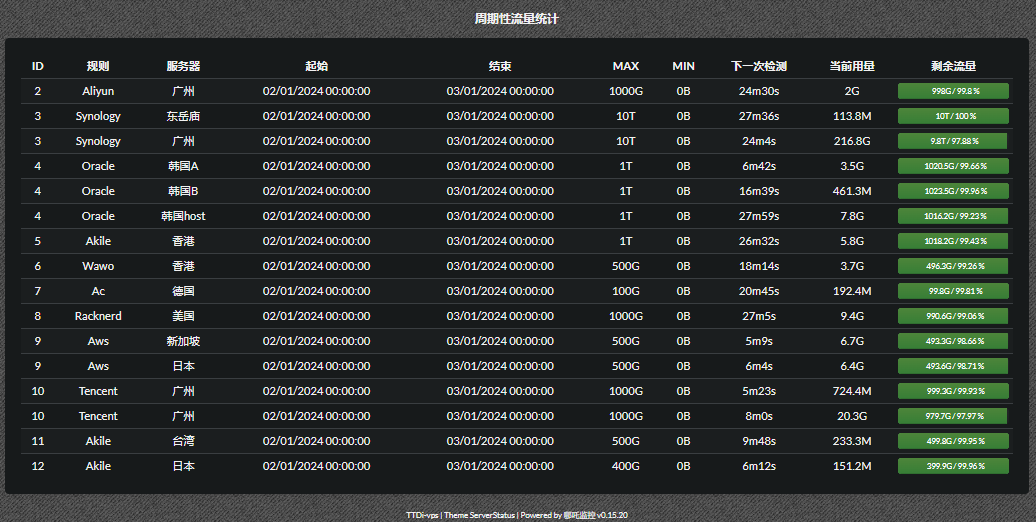Click the 哪吒监控 link in the footer
The height and width of the screenshot is (522, 1036).
[x=579, y=515]
